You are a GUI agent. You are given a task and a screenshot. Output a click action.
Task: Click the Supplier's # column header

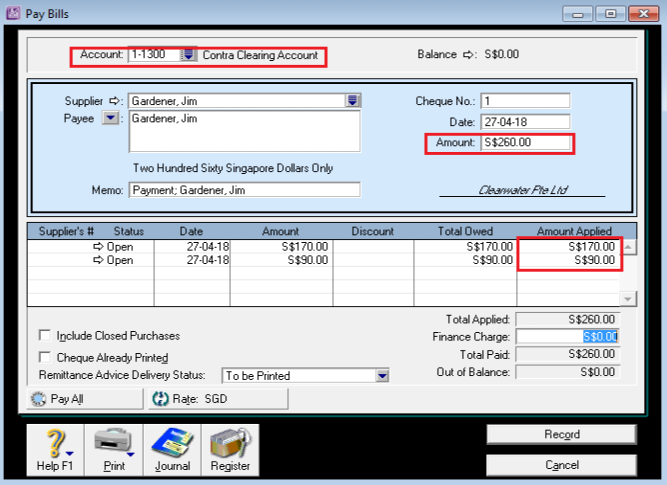66,231
